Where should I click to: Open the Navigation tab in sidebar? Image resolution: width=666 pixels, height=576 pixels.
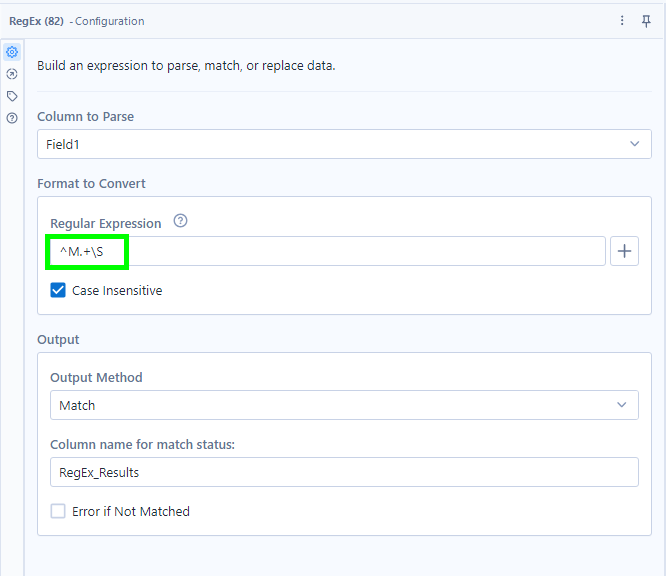pos(12,74)
